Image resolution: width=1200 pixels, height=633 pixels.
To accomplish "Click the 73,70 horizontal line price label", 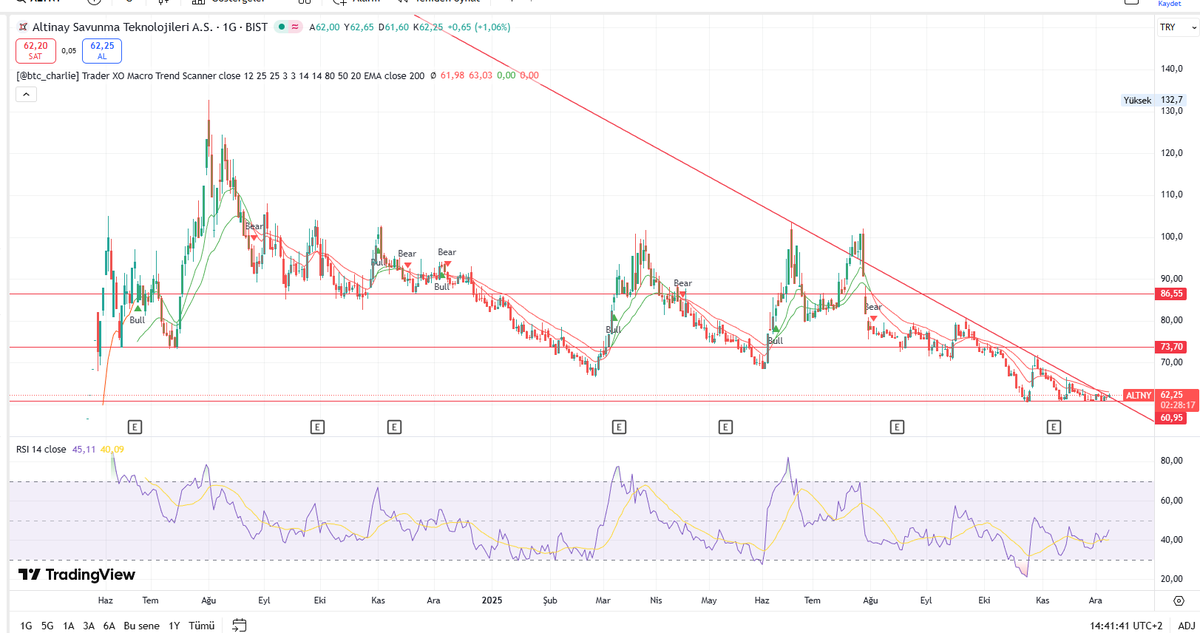I will click(x=1171, y=346).
